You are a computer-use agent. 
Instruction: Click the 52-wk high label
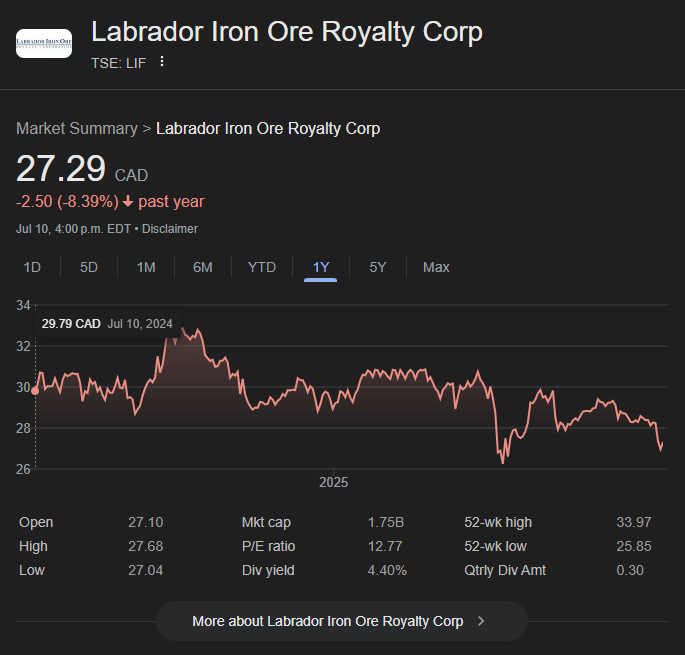point(498,522)
